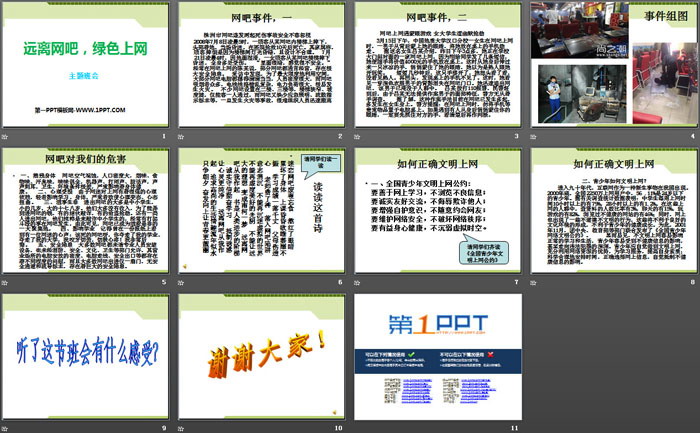Select slide 7 with 全国青少年文明上网公约
Image resolution: width=700 pixels, height=433 pixels.
pos(438,211)
